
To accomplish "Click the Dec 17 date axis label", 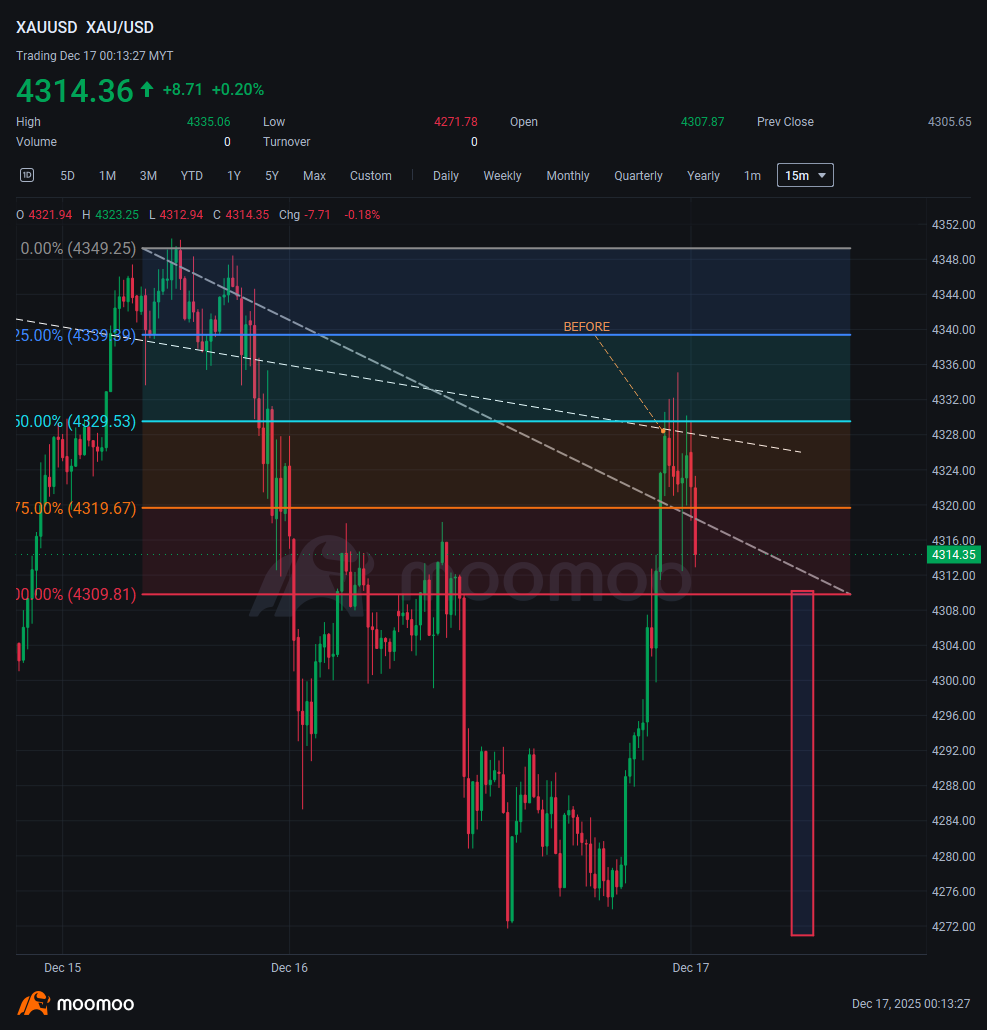I will (x=691, y=968).
